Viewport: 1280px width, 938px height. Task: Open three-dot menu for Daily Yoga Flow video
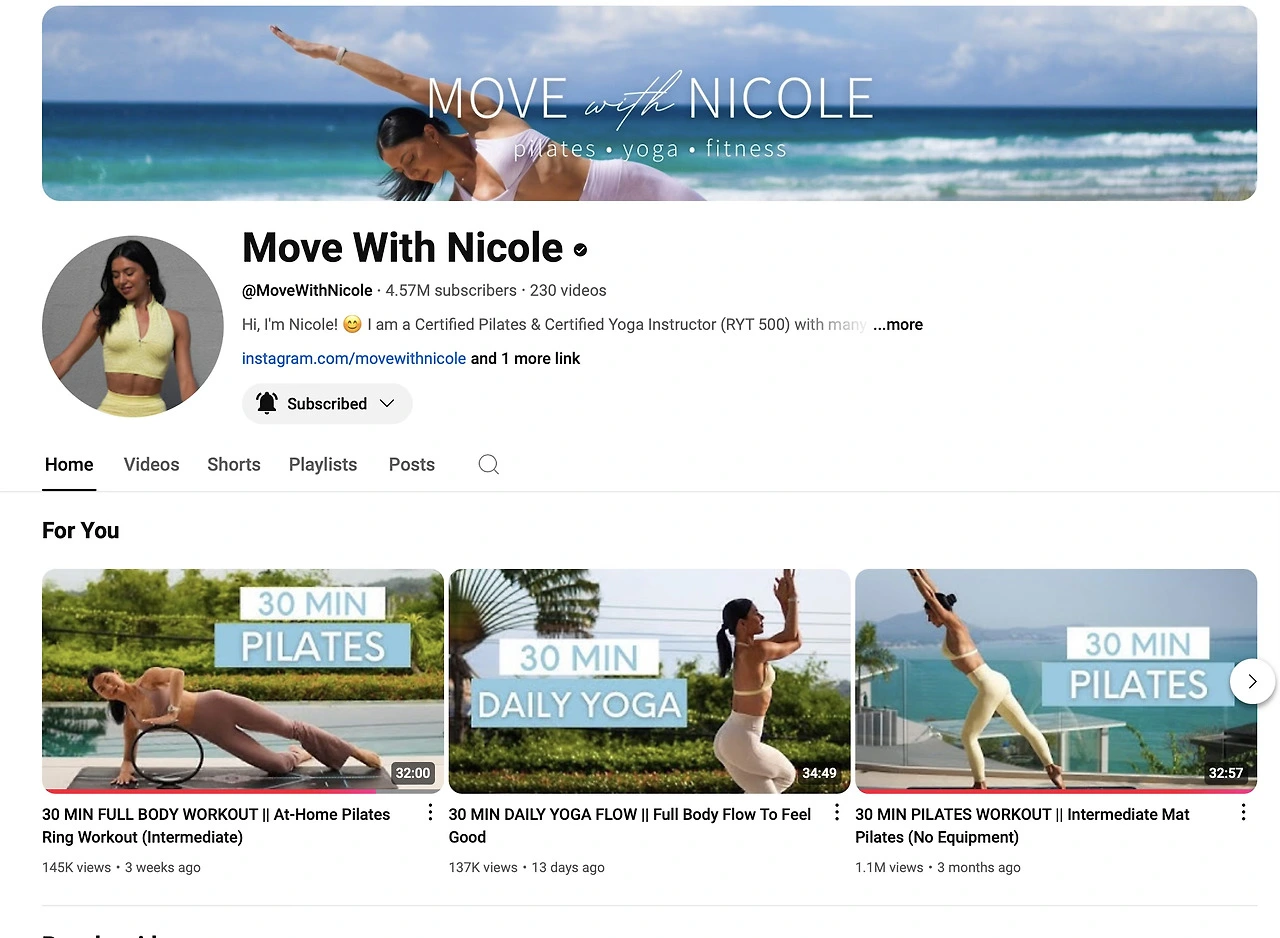pyautogui.click(x=837, y=812)
